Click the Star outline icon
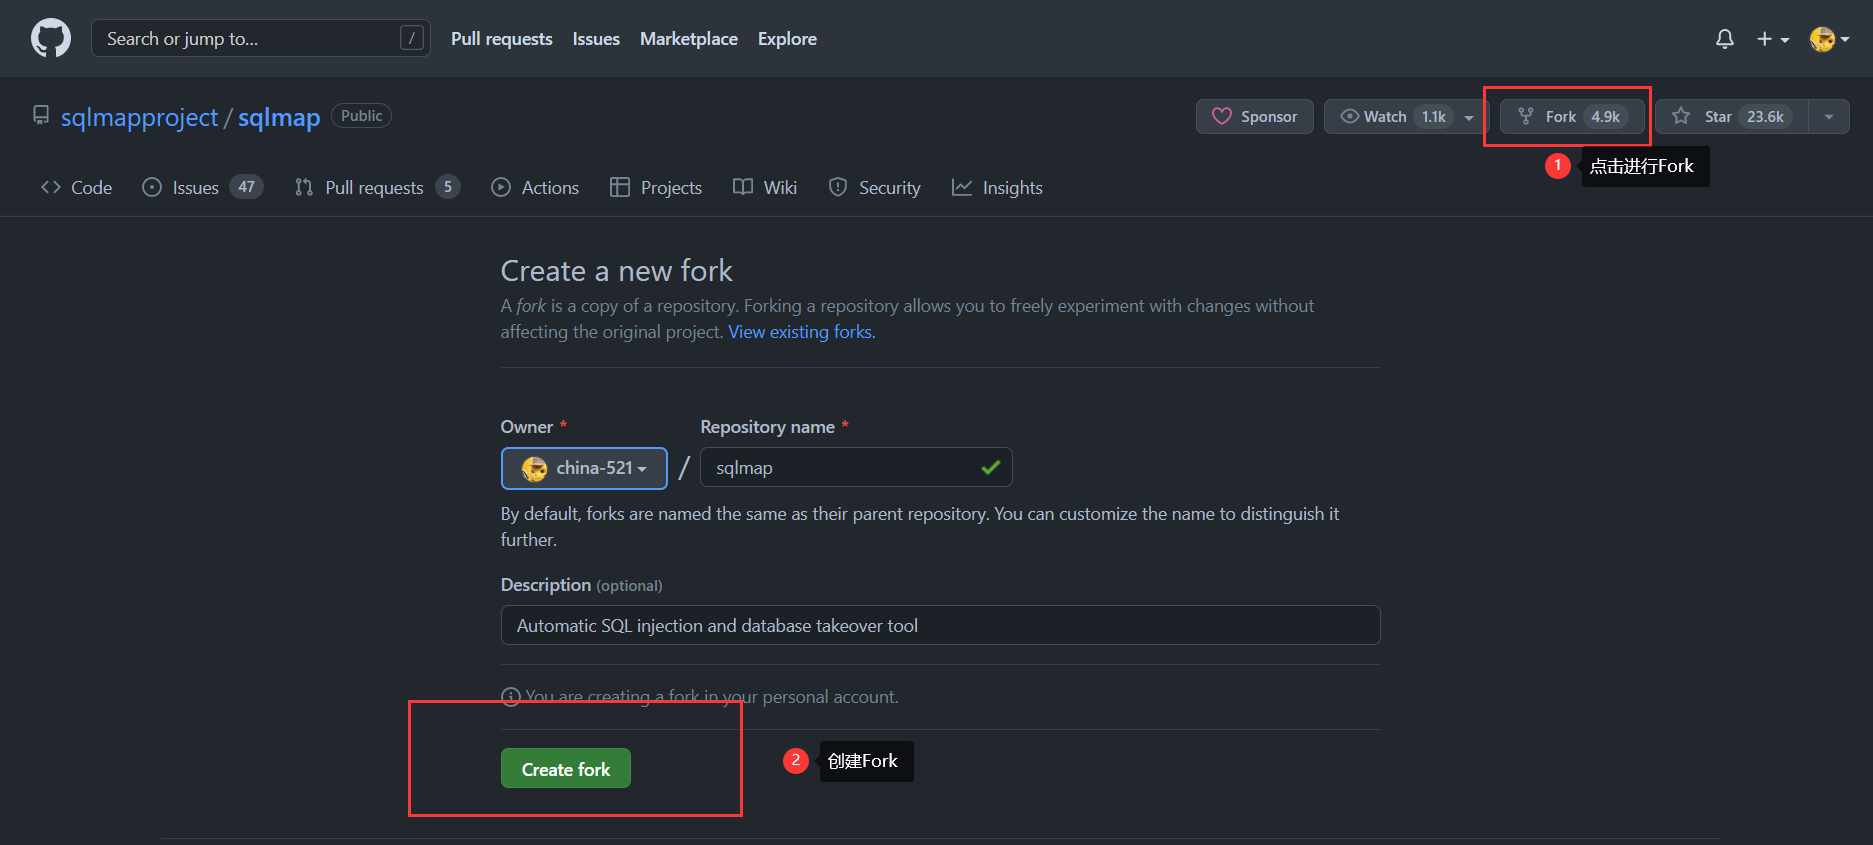 pyautogui.click(x=1682, y=116)
